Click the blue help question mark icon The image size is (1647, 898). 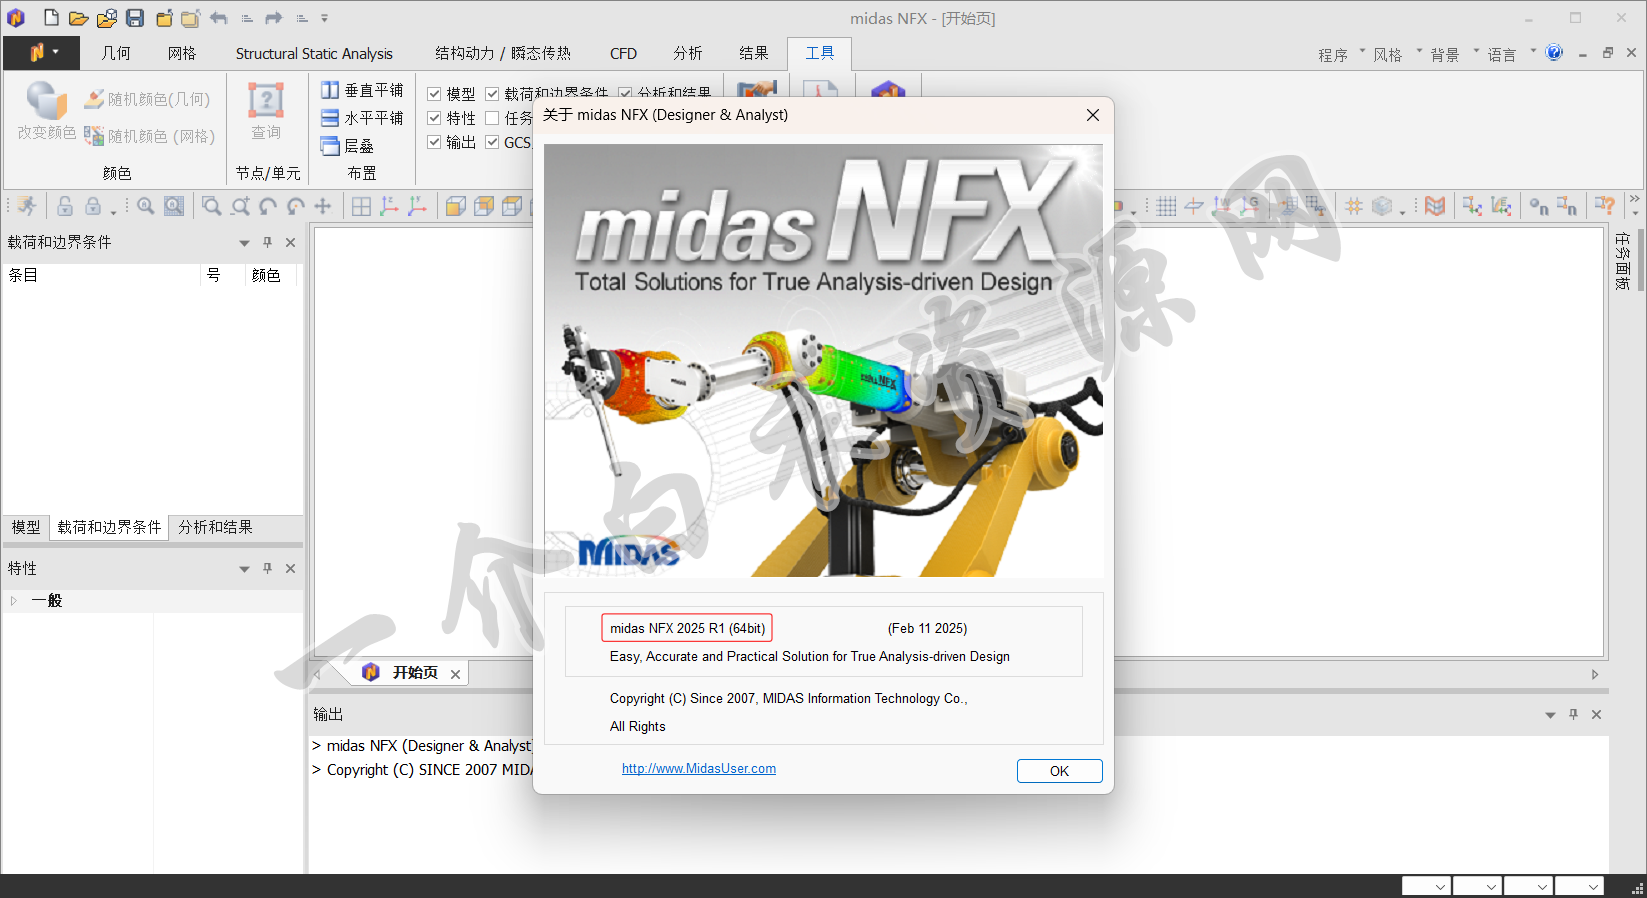(1554, 53)
